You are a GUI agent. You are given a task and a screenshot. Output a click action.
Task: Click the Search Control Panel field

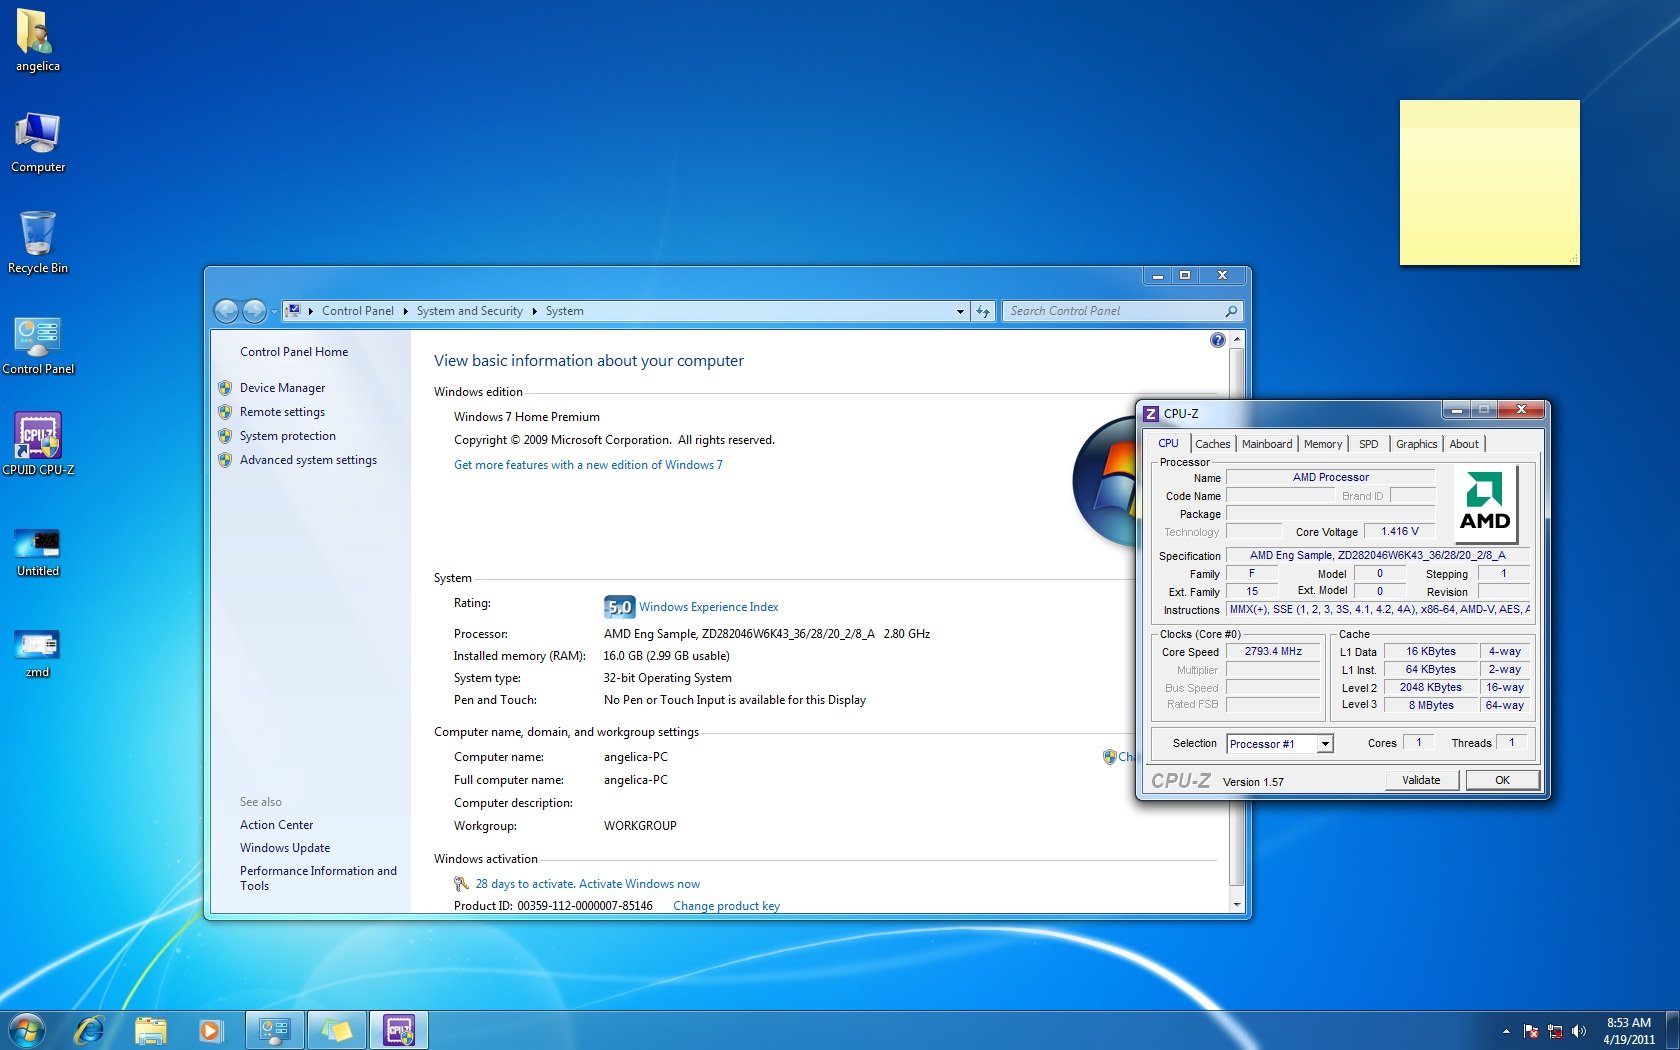[1115, 311]
